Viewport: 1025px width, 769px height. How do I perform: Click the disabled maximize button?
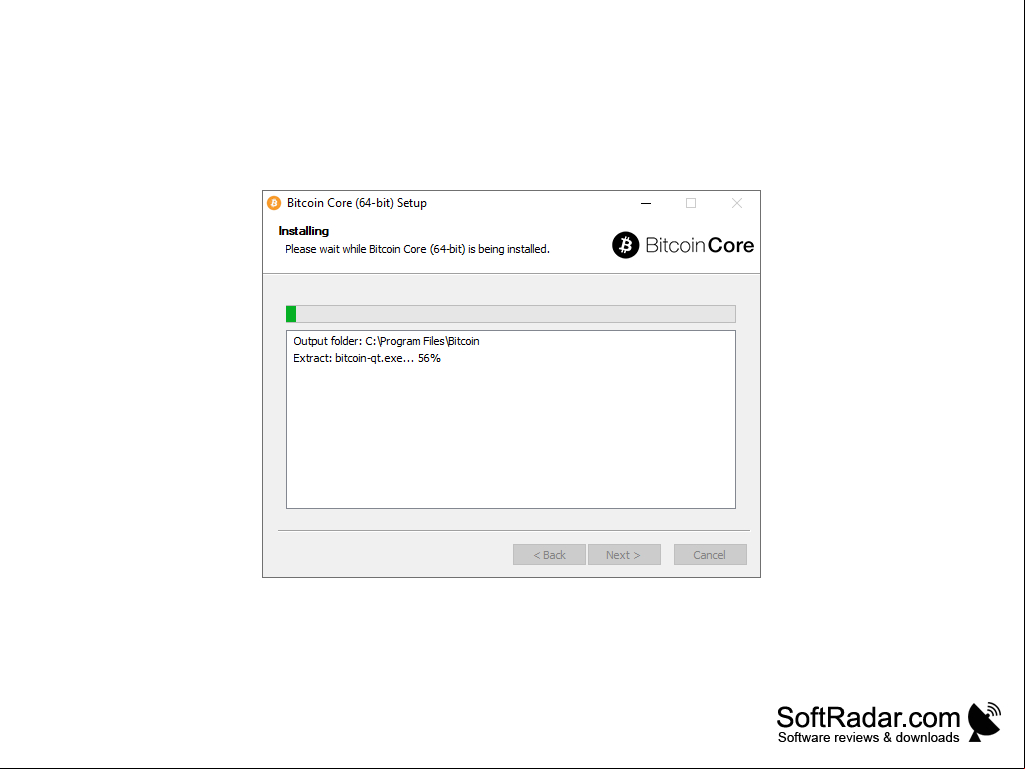[691, 203]
